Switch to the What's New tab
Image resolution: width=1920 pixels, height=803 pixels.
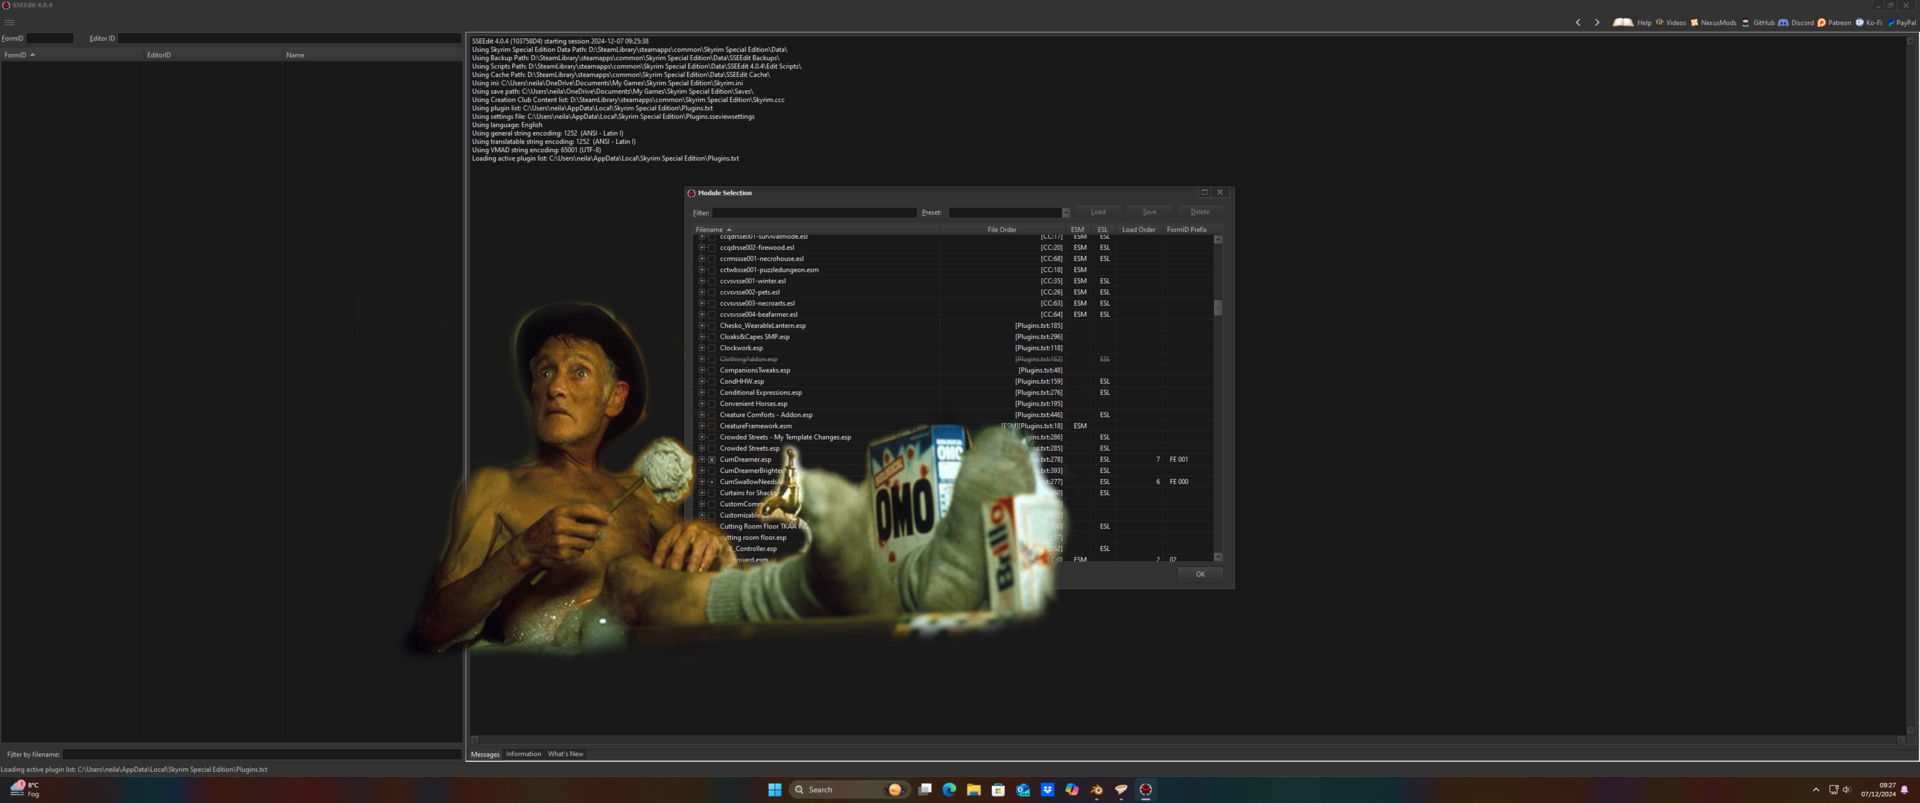coord(565,754)
